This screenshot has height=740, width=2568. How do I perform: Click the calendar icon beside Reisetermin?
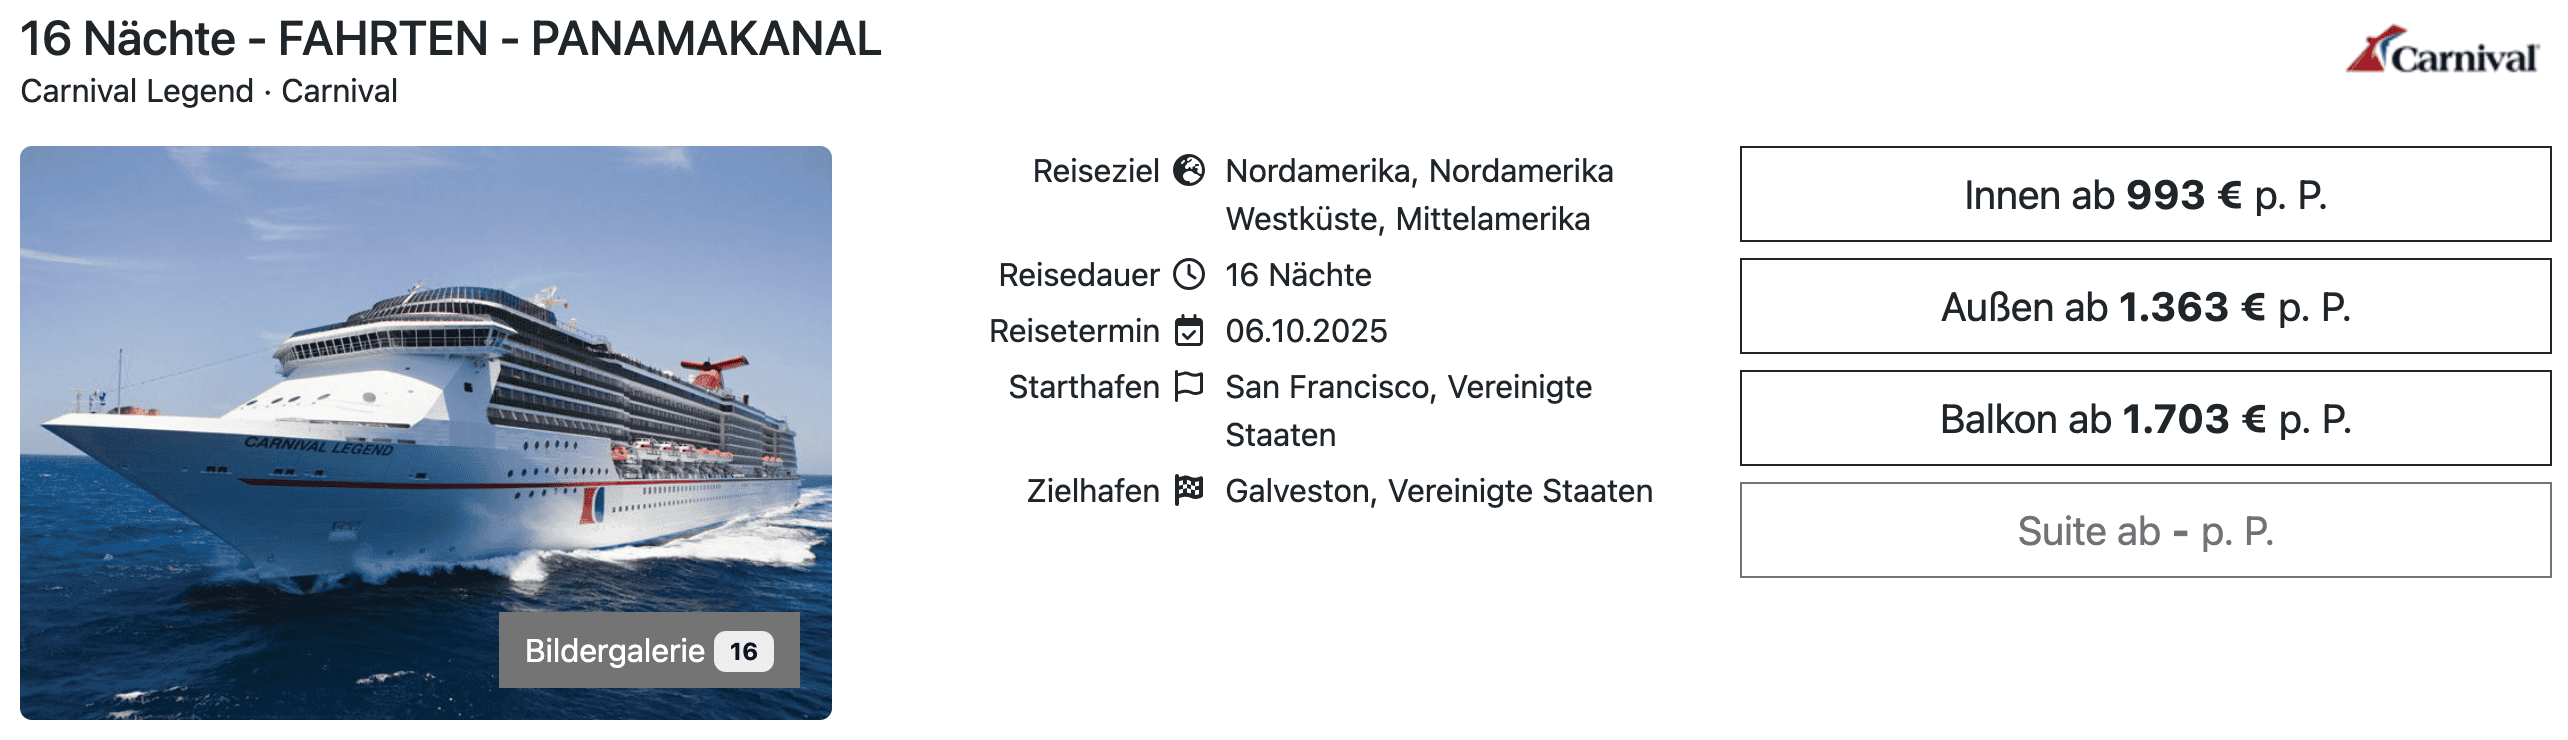pyautogui.click(x=1188, y=331)
